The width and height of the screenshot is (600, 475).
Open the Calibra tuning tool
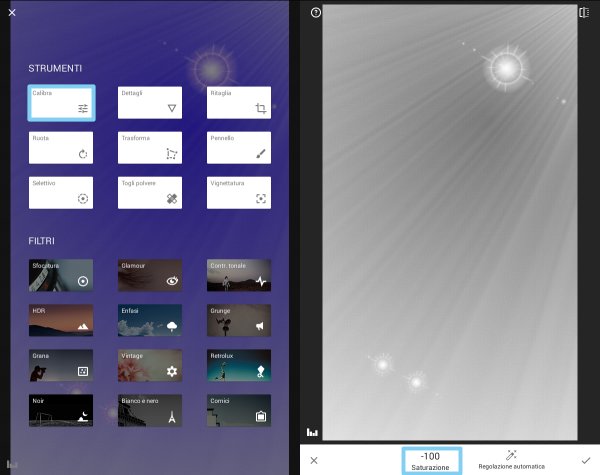(61, 103)
